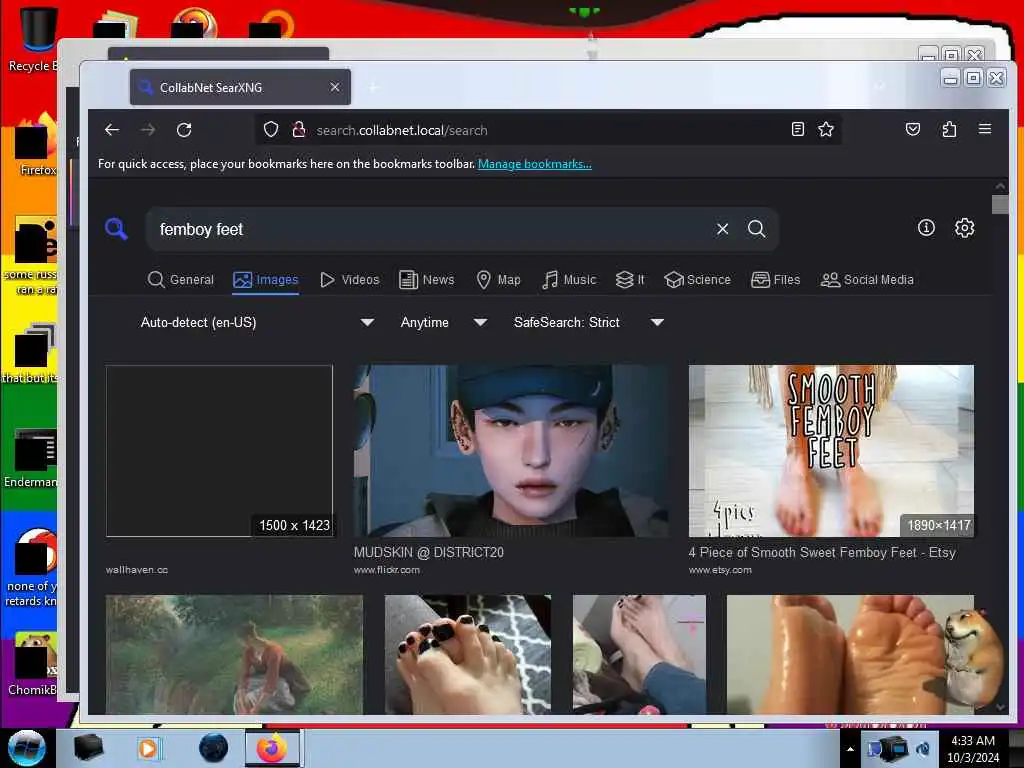Image resolution: width=1024 pixels, height=768 pixels.
Task: Click the Manage bookmarks link
Action: click(x=535, y=164)
